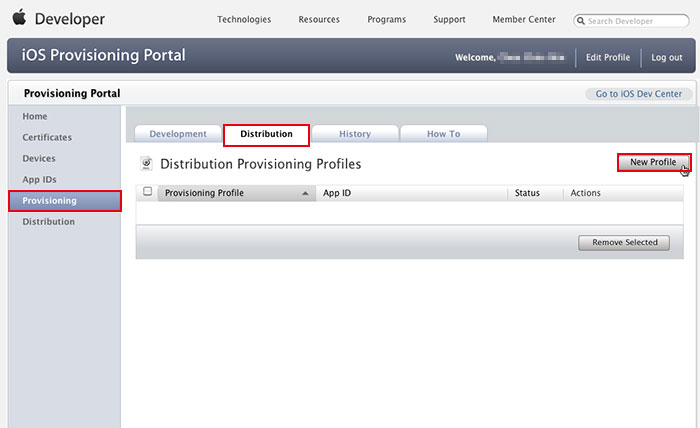Screen dimensions: 700x428
Task: Open the Programs menu
Action: click(x=387, y=20)
